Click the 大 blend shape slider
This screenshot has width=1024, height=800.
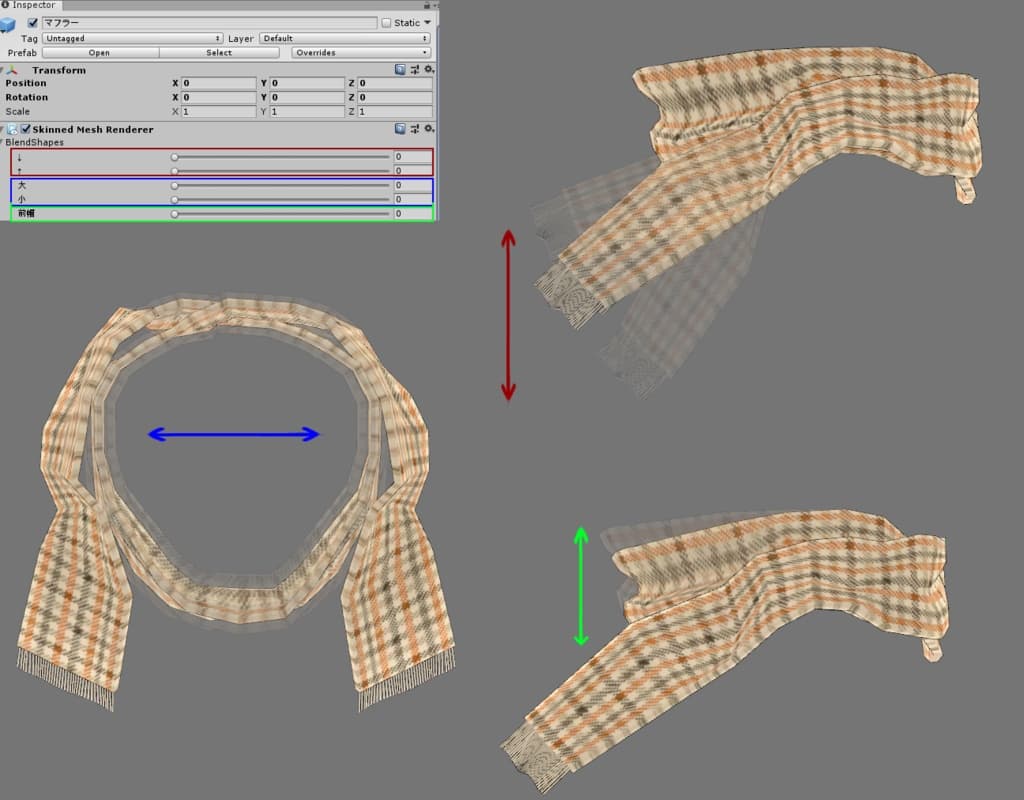[x=281, y=185]
